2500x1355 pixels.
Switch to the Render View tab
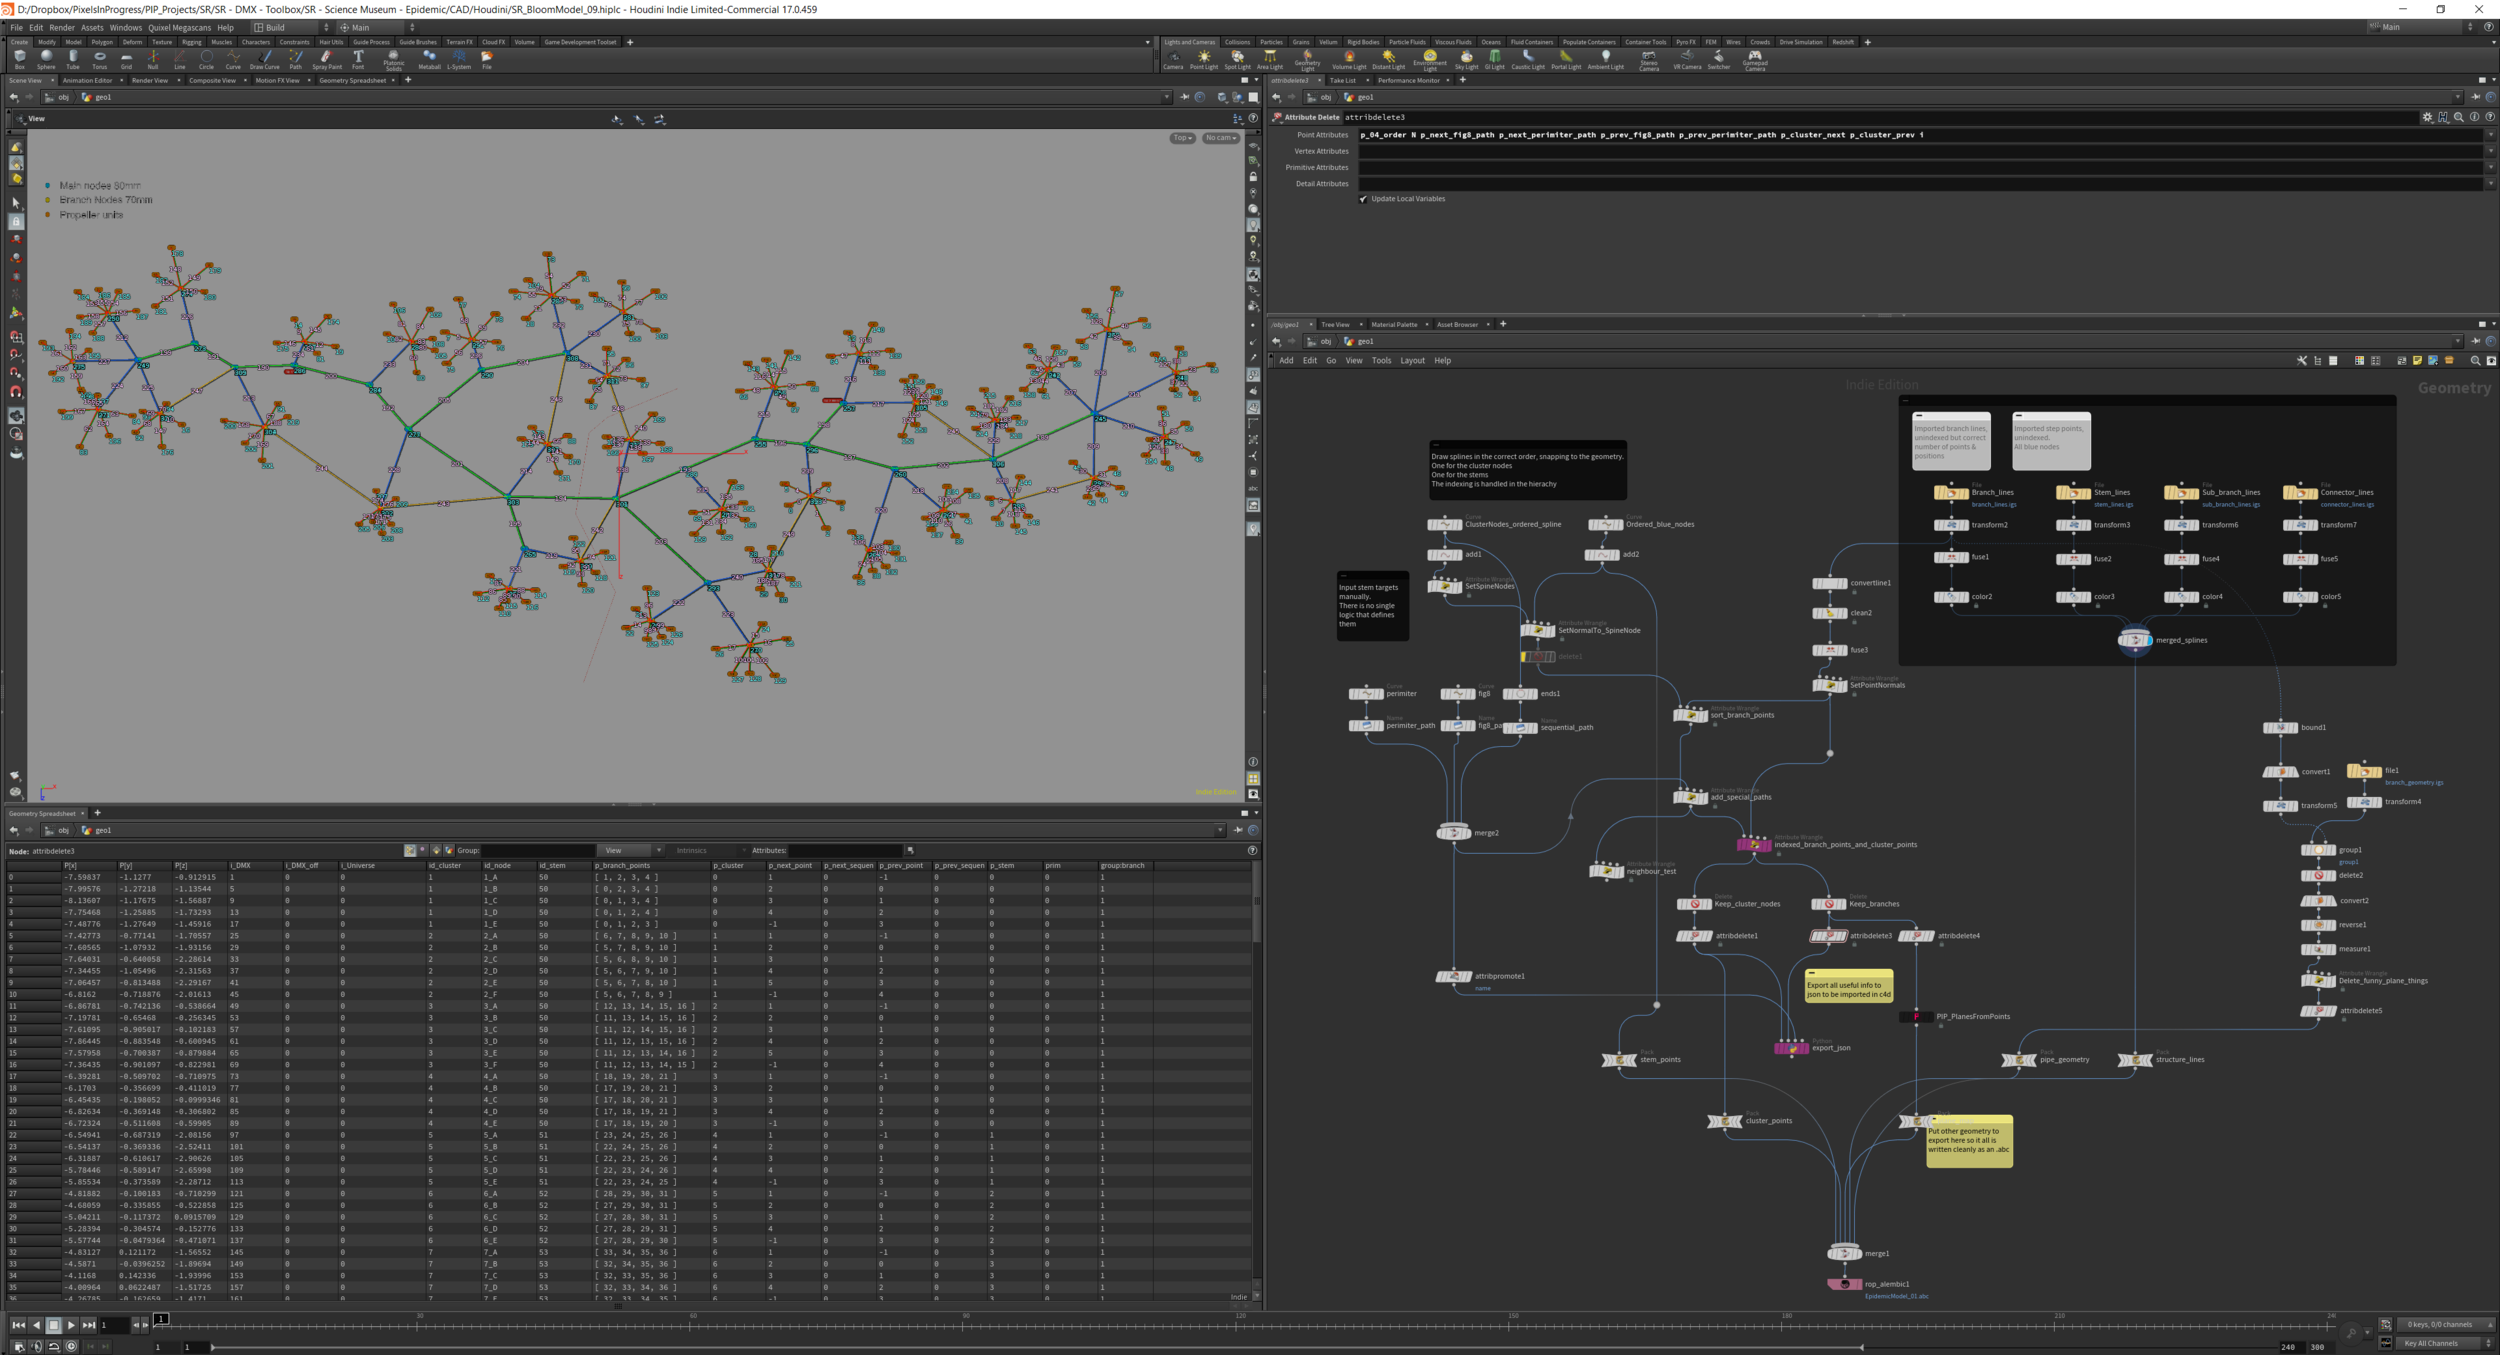(150, 80)
